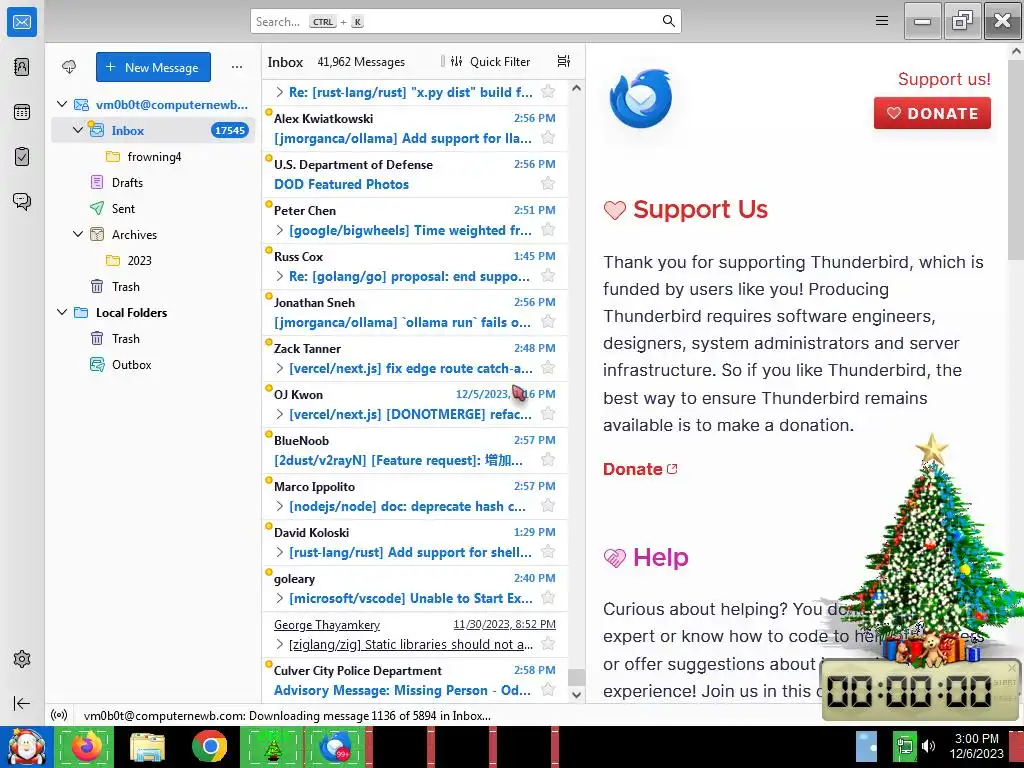Screen dimensions: 1024x768
Task: Open Firefox from the taskbar
Action: (86, 746)
